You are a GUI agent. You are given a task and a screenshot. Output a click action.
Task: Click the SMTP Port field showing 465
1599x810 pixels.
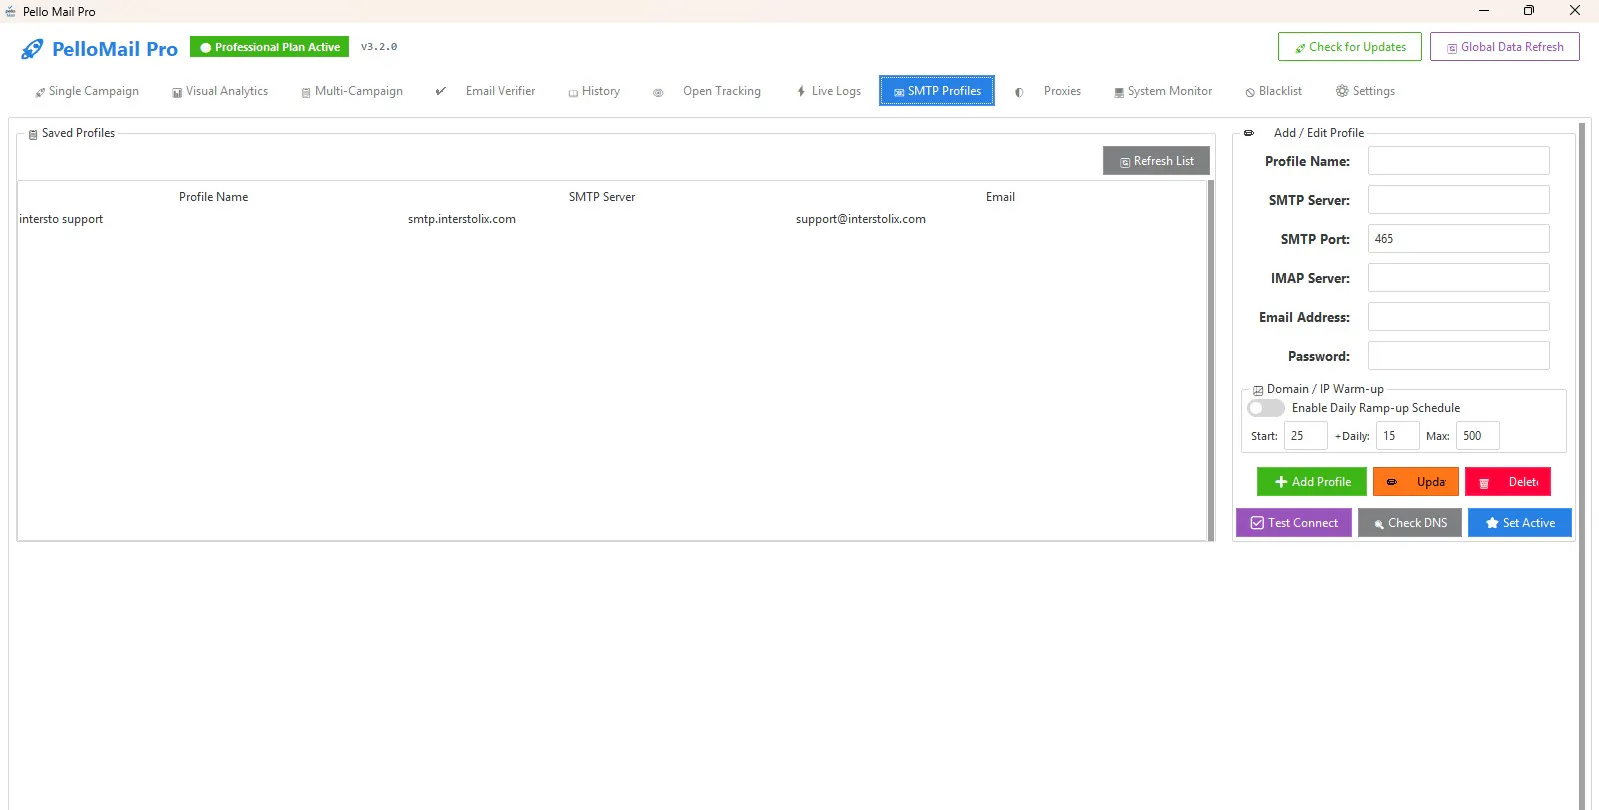click(x=1458, y=239)
